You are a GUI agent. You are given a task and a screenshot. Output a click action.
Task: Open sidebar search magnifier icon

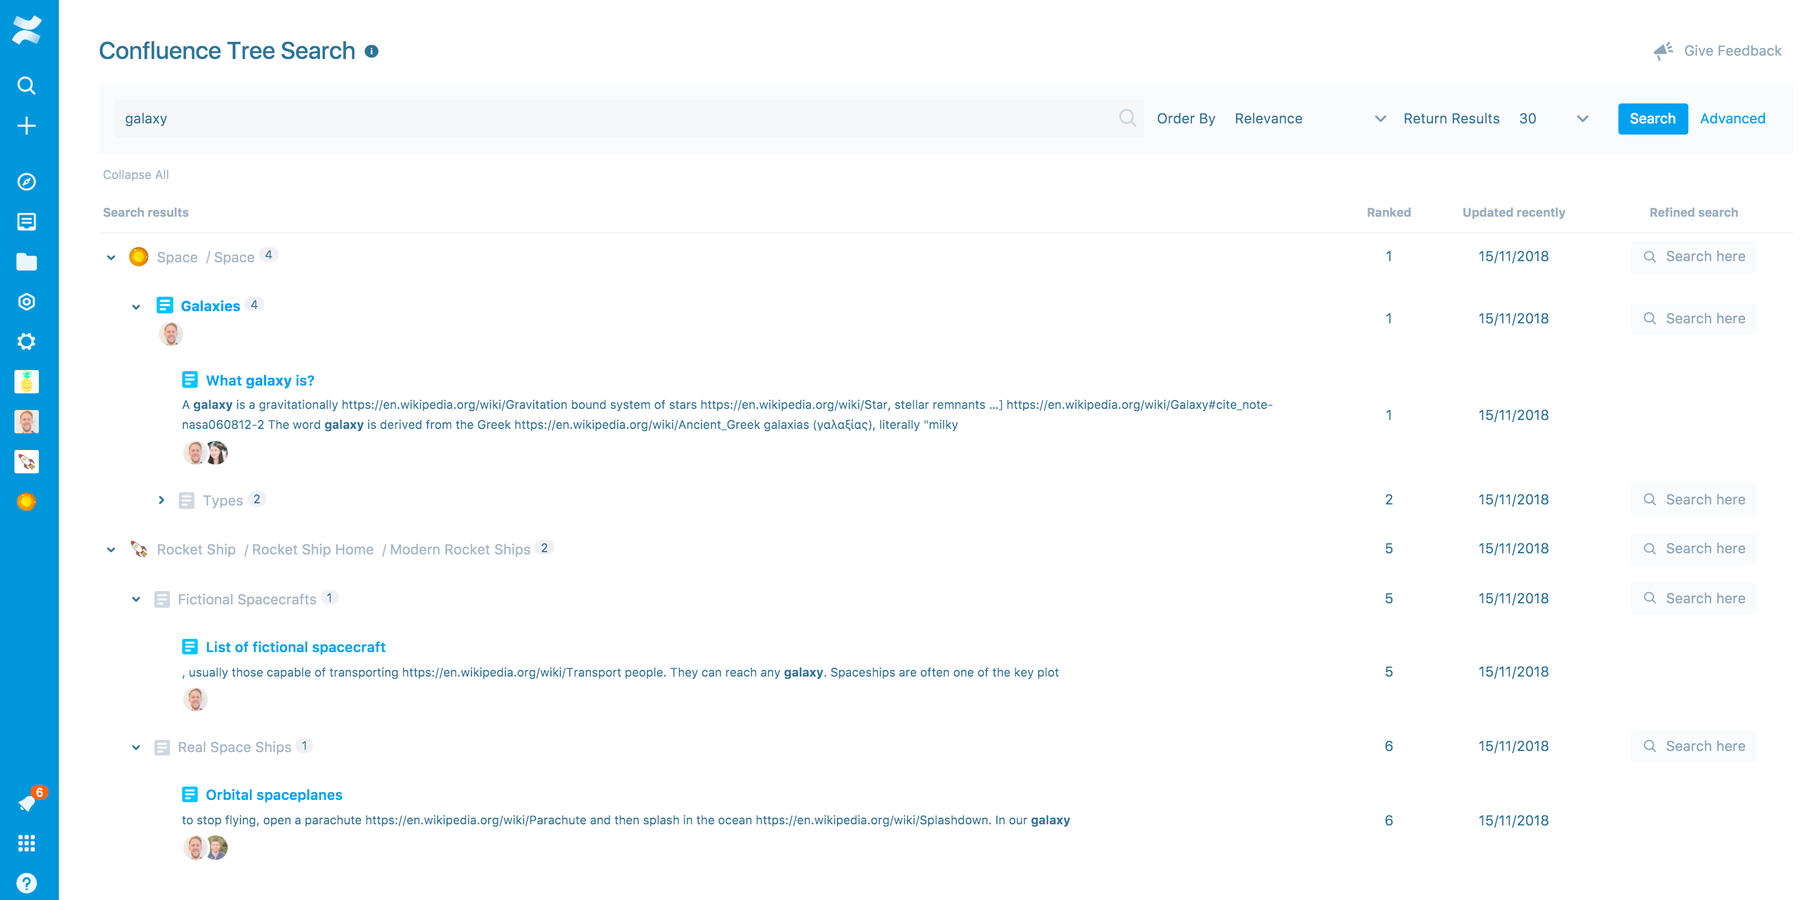[x=27, y=86]
